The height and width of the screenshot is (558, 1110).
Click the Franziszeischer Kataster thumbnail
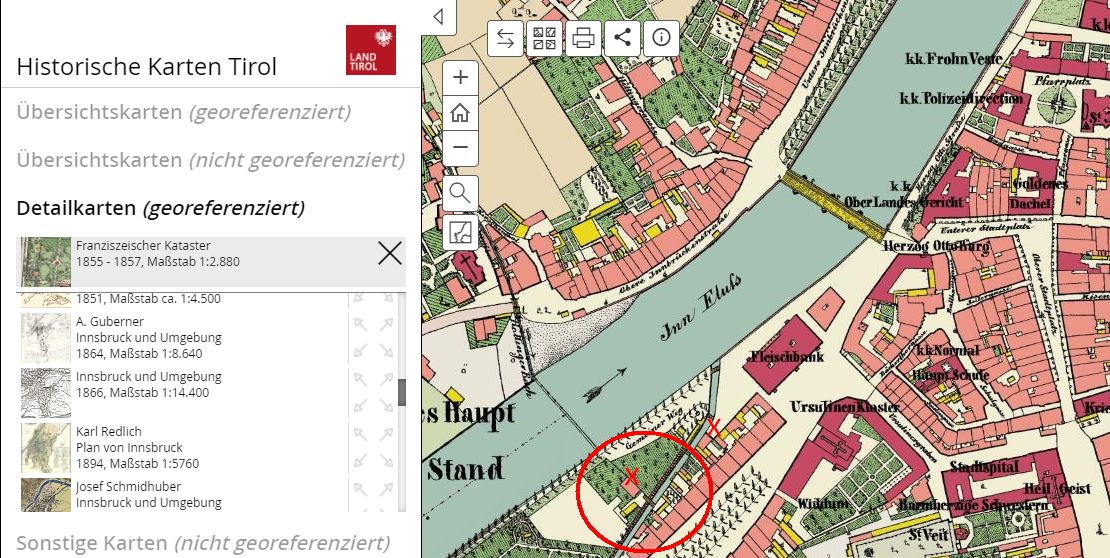click(46, 261)
